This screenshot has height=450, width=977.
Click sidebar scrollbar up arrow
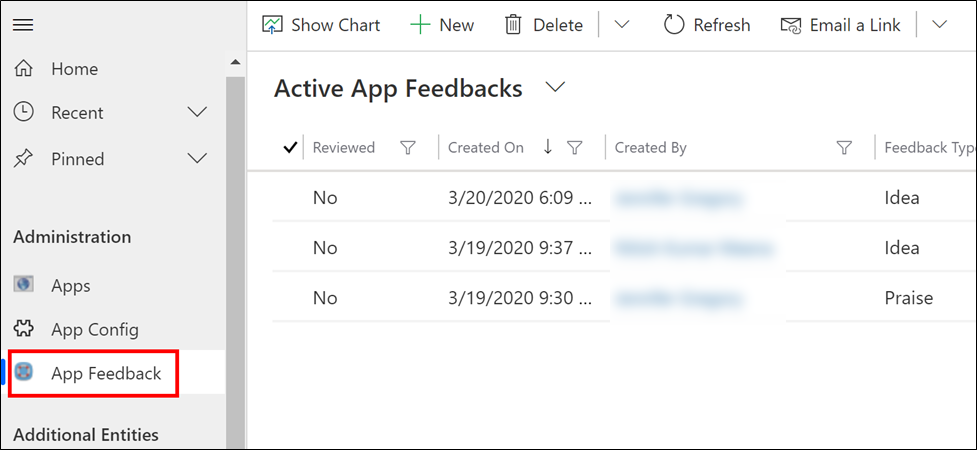tap(235, 62)
